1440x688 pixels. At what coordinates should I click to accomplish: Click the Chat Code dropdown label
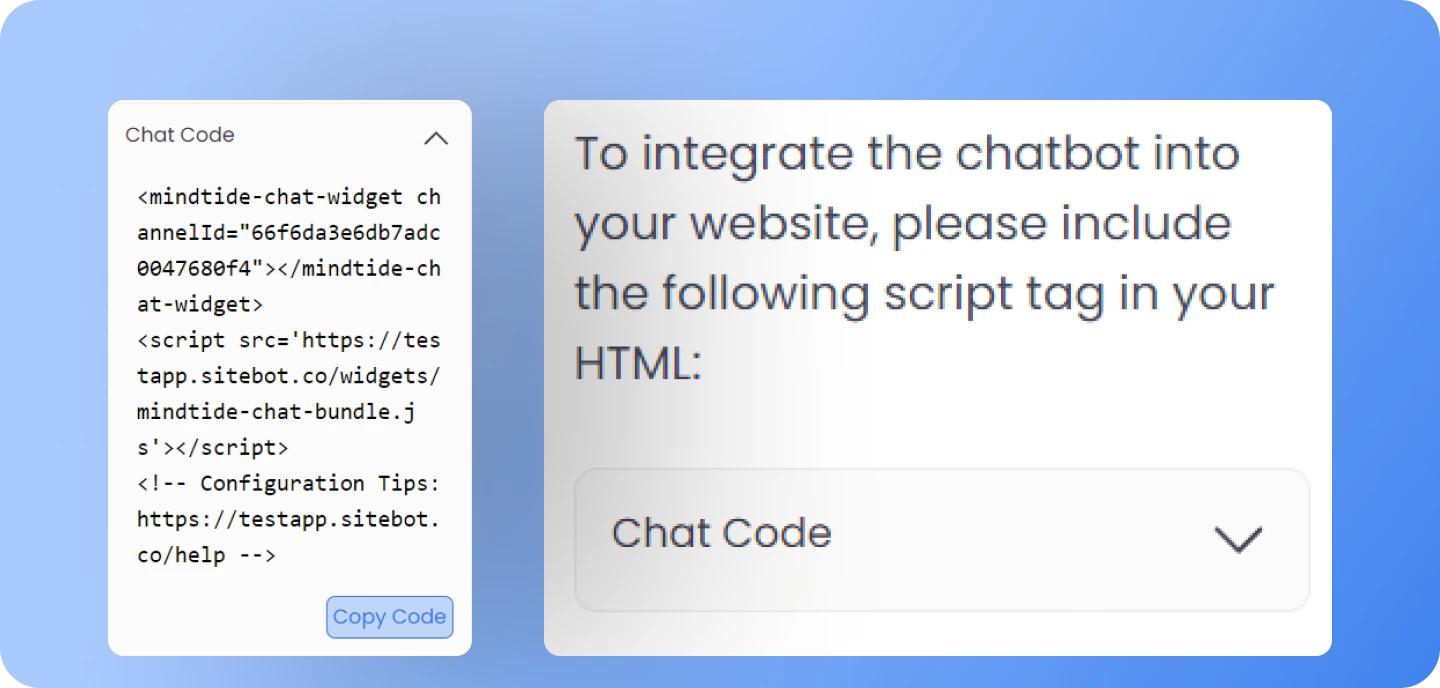(722, 533)
